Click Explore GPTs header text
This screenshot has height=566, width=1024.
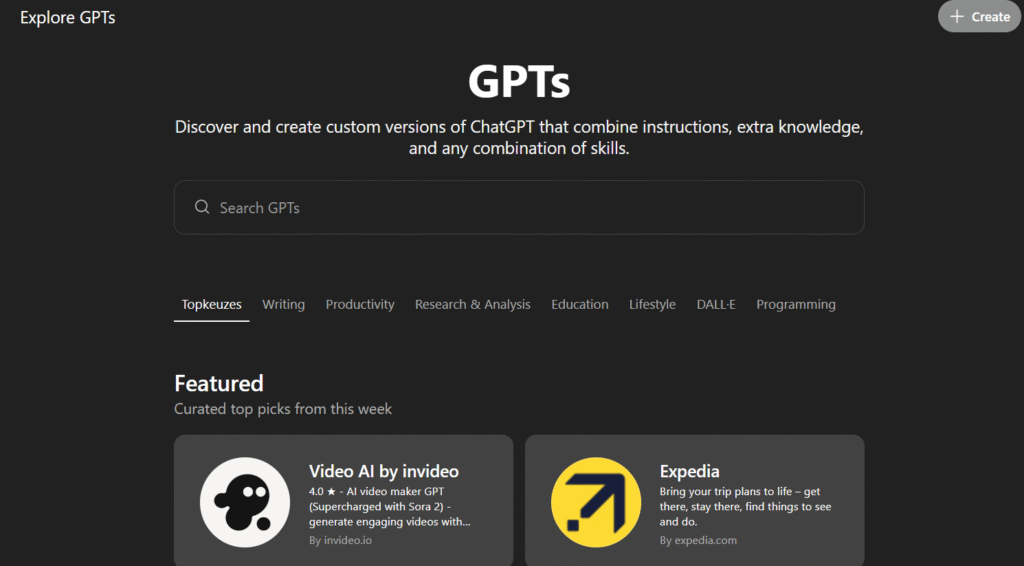pos(68,18)
